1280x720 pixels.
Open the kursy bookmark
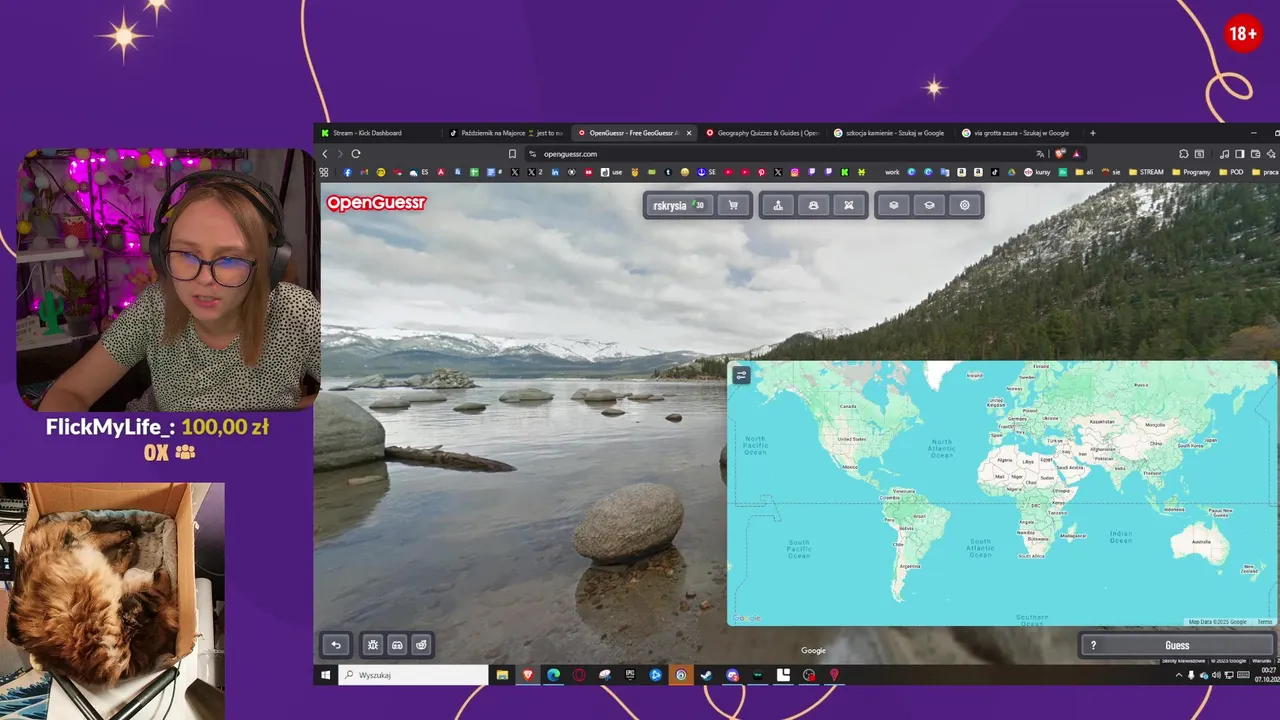(1037, 172)
